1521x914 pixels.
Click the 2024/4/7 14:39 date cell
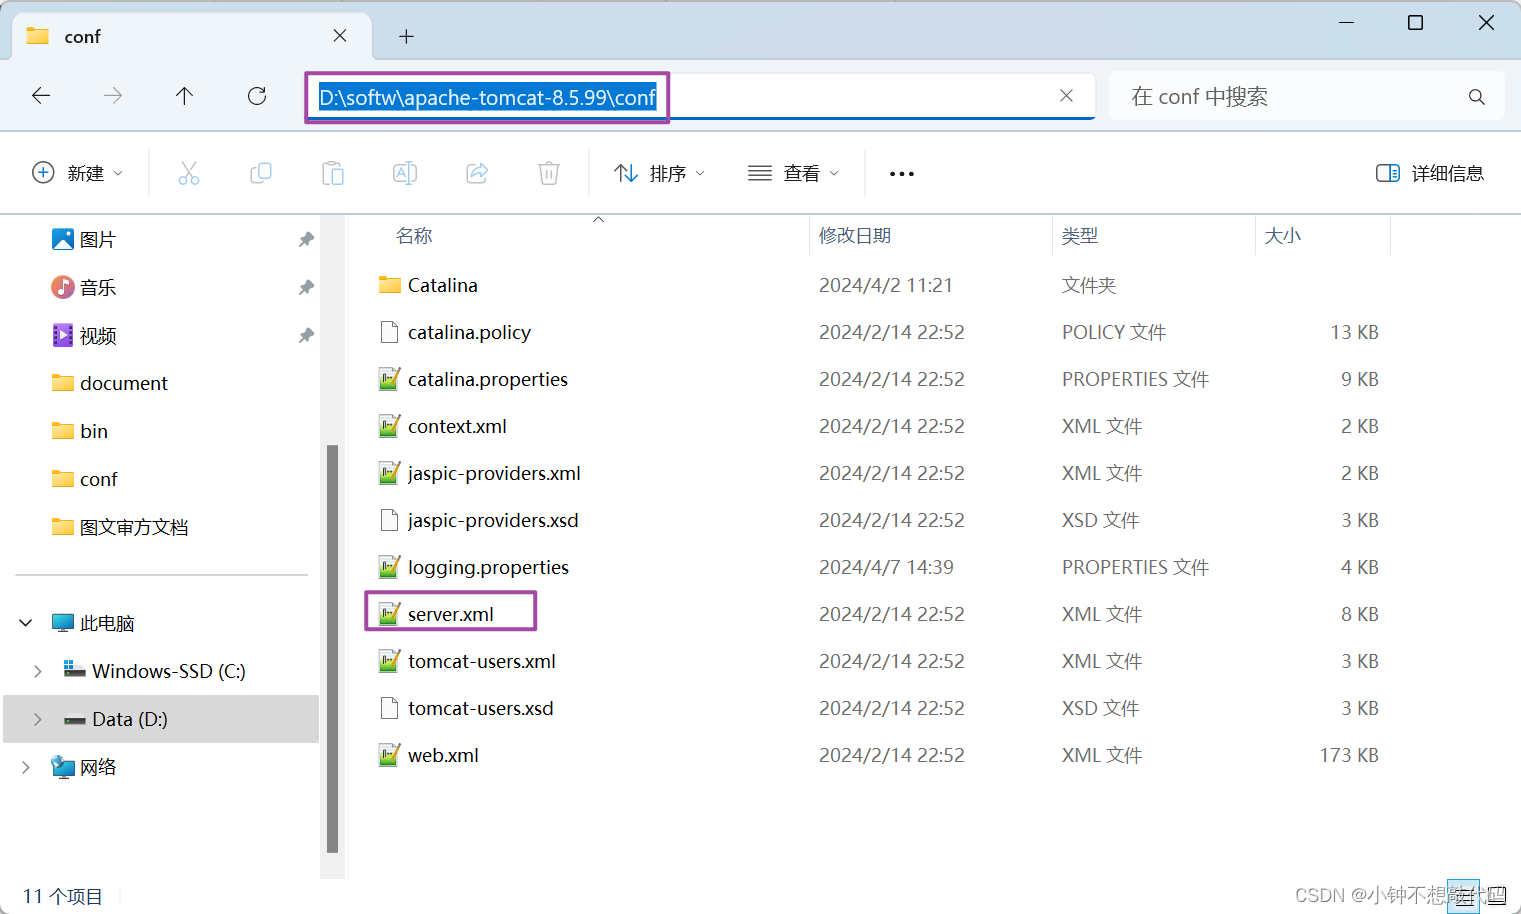coord(886,567)
